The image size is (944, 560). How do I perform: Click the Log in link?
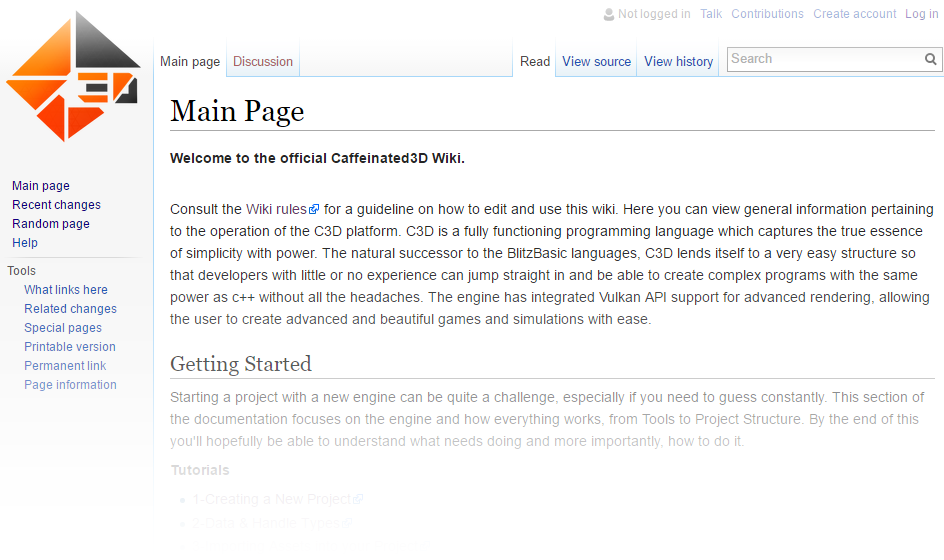click(921, 14)
